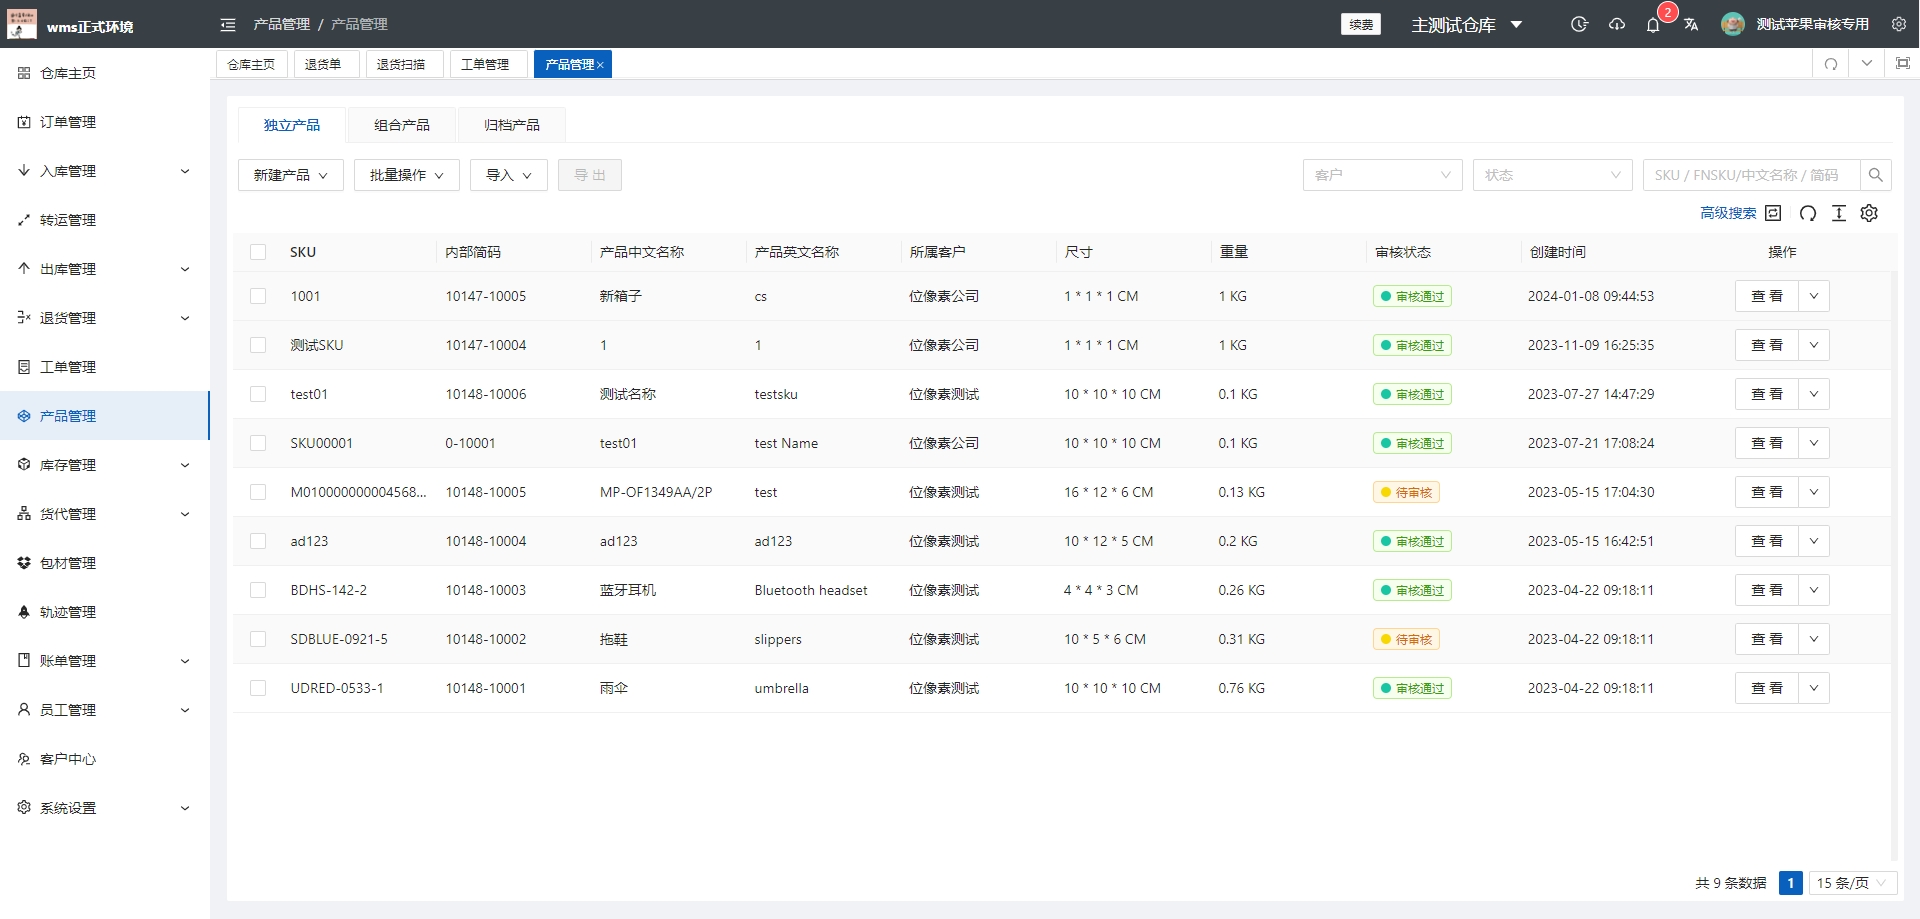Switch to the 归档产品 tab

point(512,125)
